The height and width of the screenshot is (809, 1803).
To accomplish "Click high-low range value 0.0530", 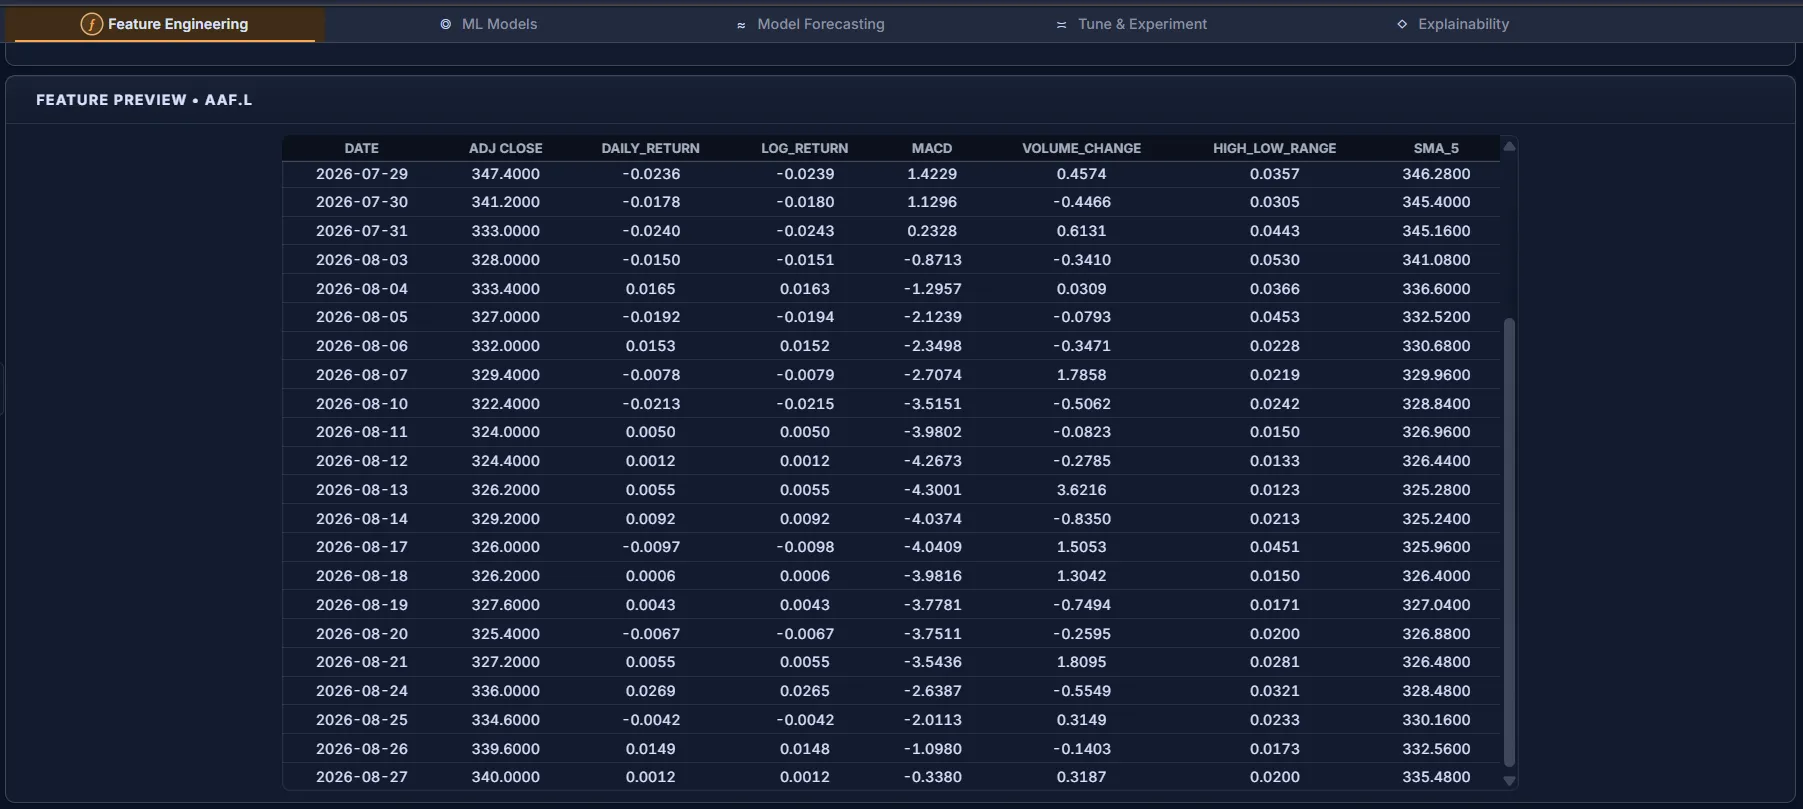I will (1275, 260).
